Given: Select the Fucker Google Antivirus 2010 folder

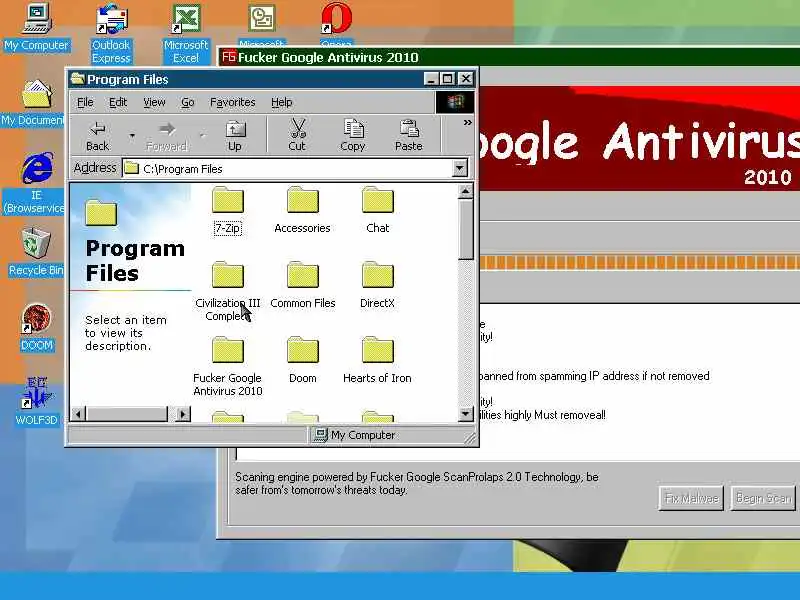Looking at the screenshot, I should 228,367.
